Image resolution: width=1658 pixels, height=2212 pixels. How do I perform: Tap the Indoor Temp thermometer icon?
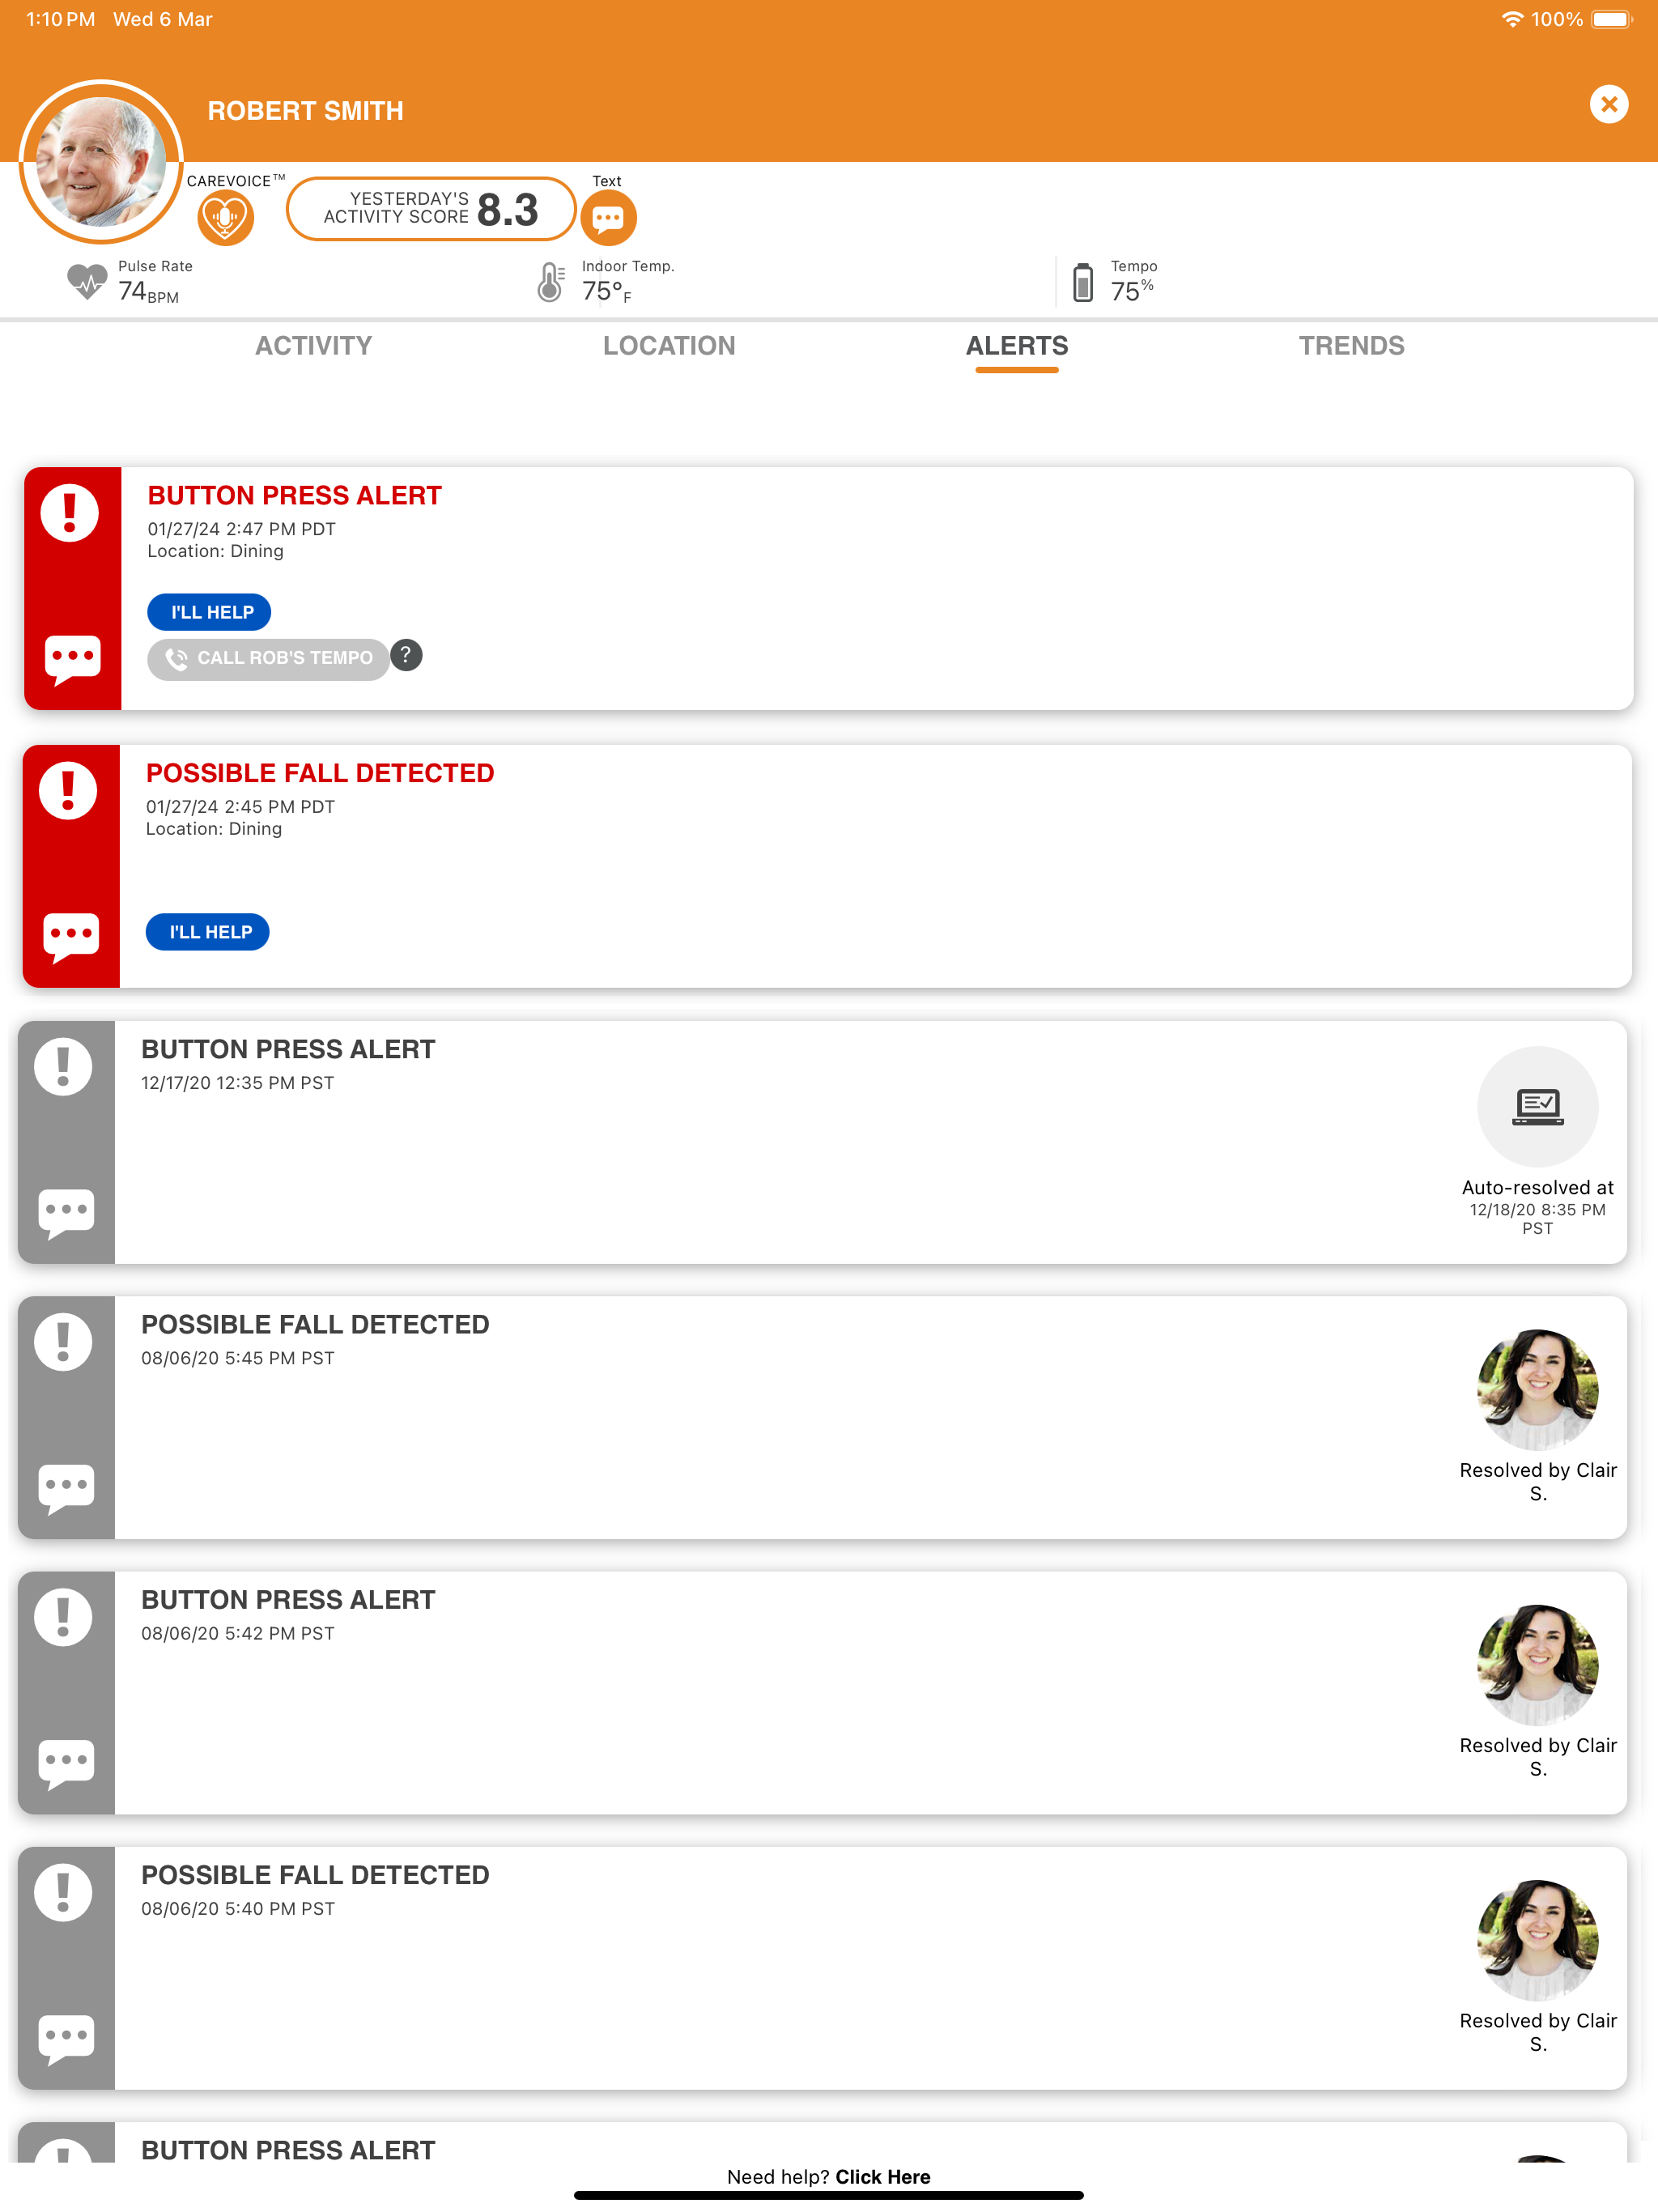pyautogui.click(x=550, y=282)
